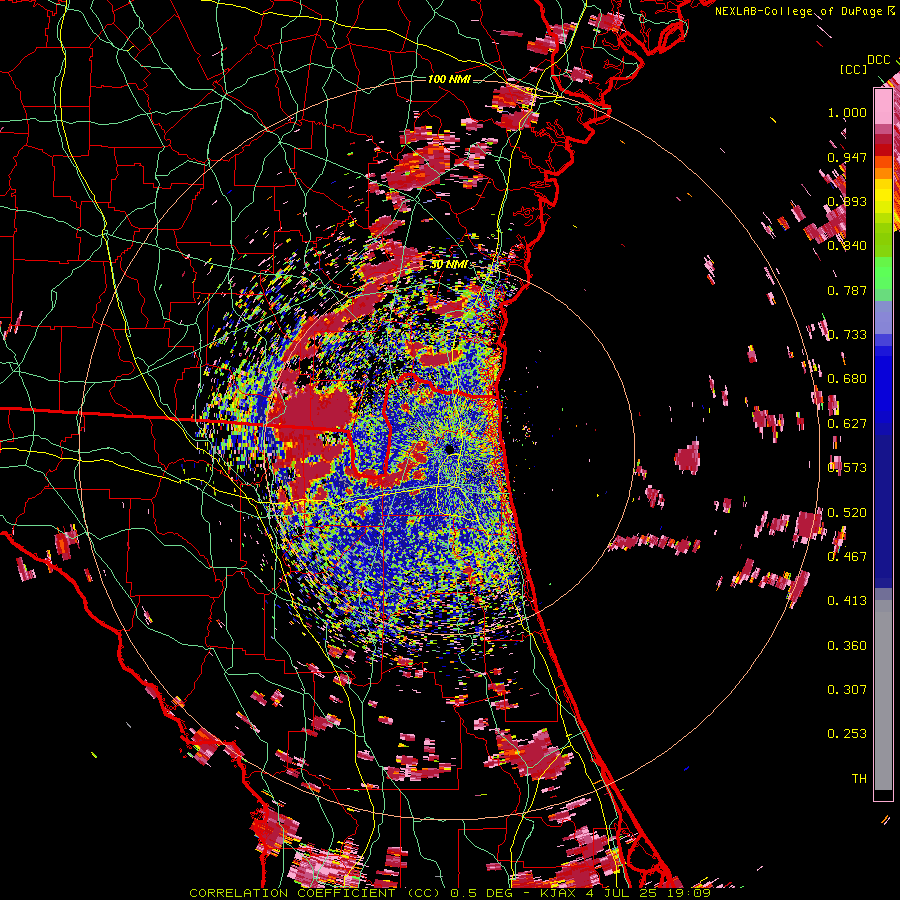Select the 0.627 scale value

(x=847, y=424)
